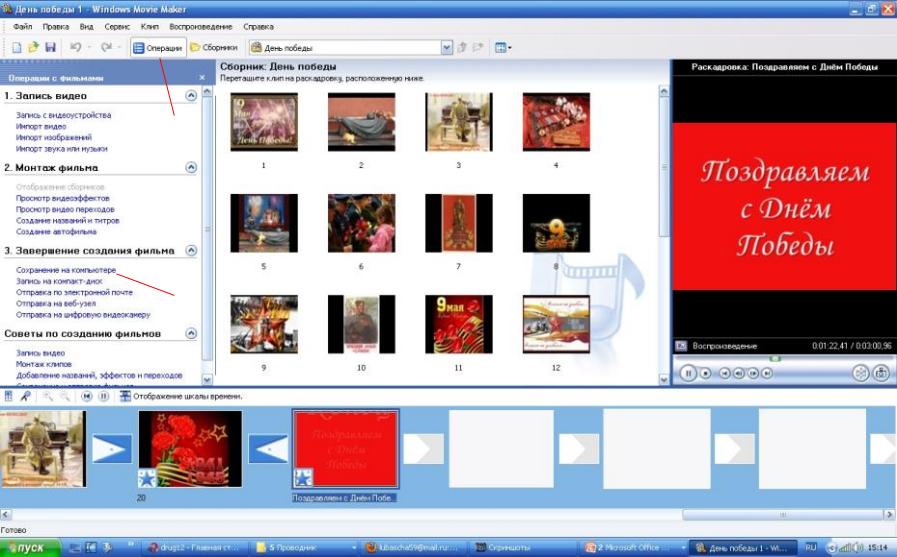This screenshot has width=897, height=557.
Task: Open Просмотр видео переходов link
Action: tap(65, 209)
